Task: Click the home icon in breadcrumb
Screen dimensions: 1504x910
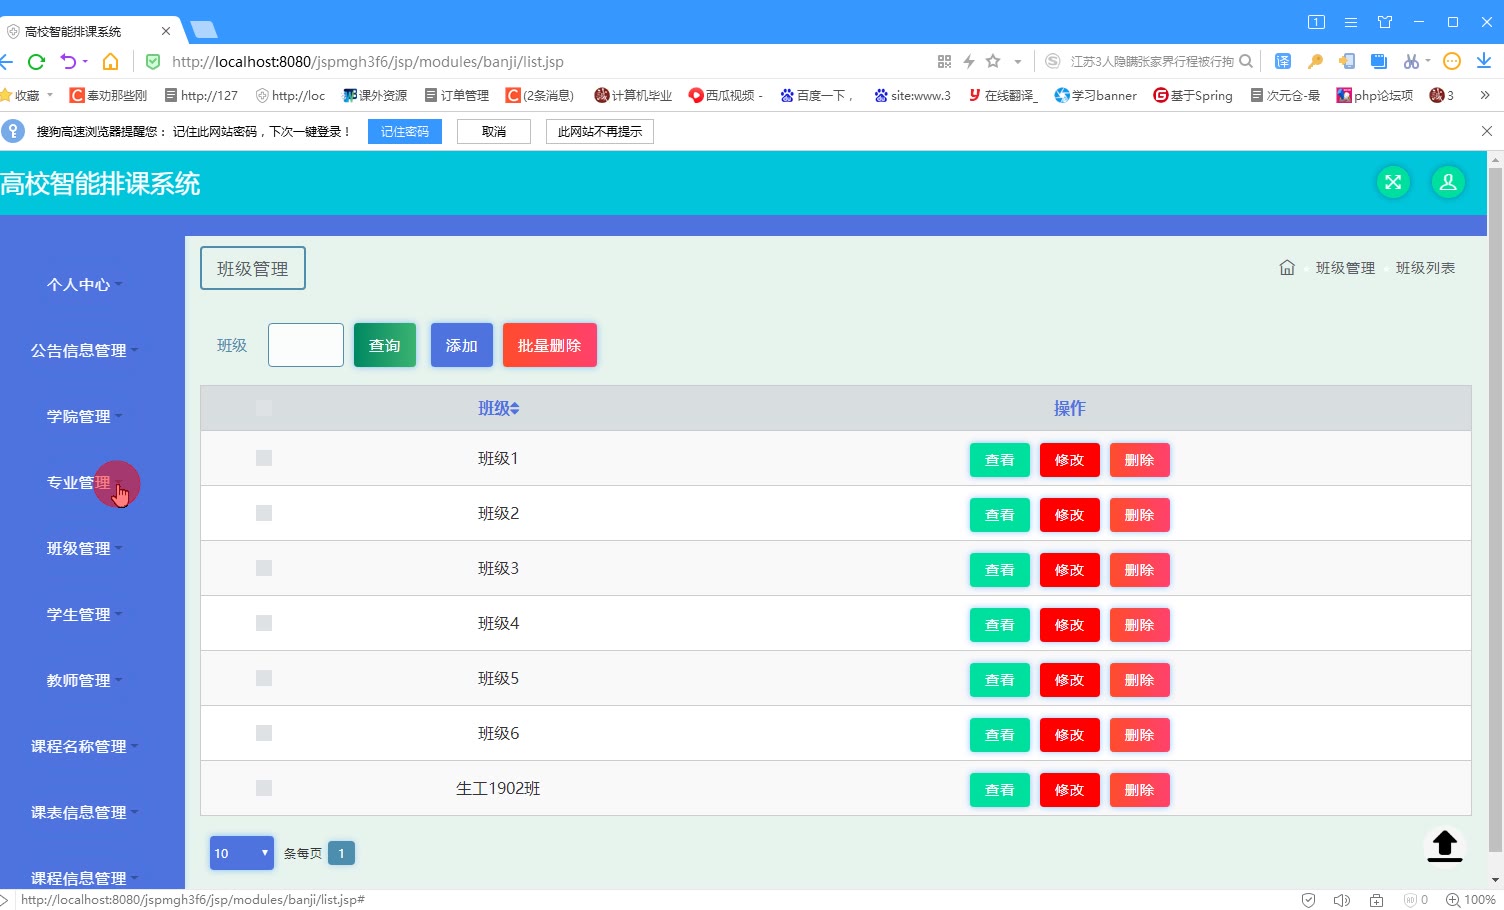Action: (x=1287, y=267)
